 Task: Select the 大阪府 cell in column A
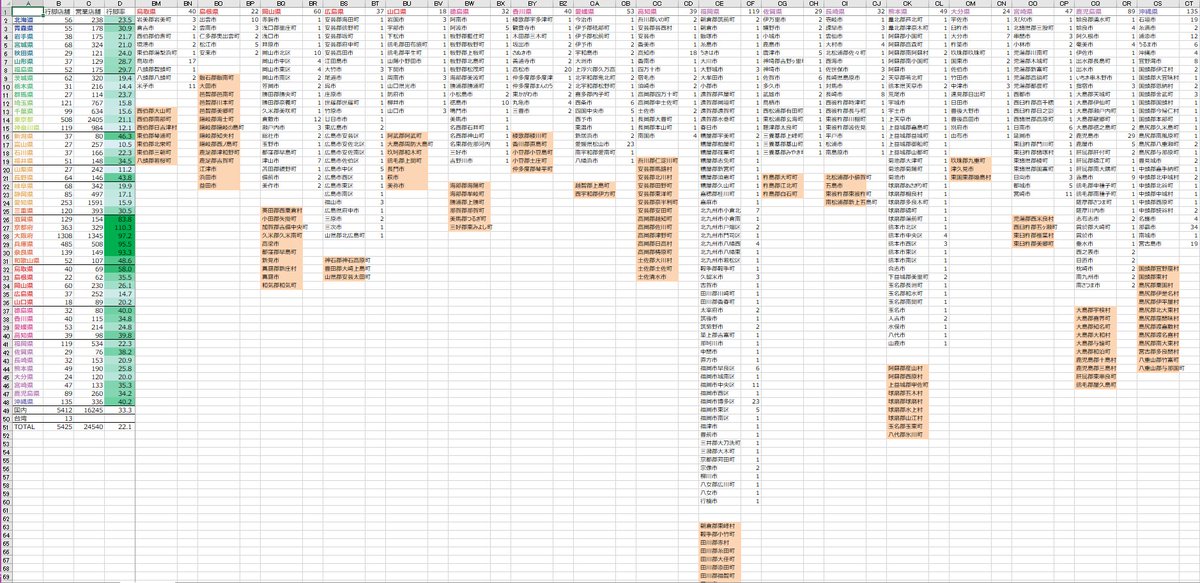(28, 236)
